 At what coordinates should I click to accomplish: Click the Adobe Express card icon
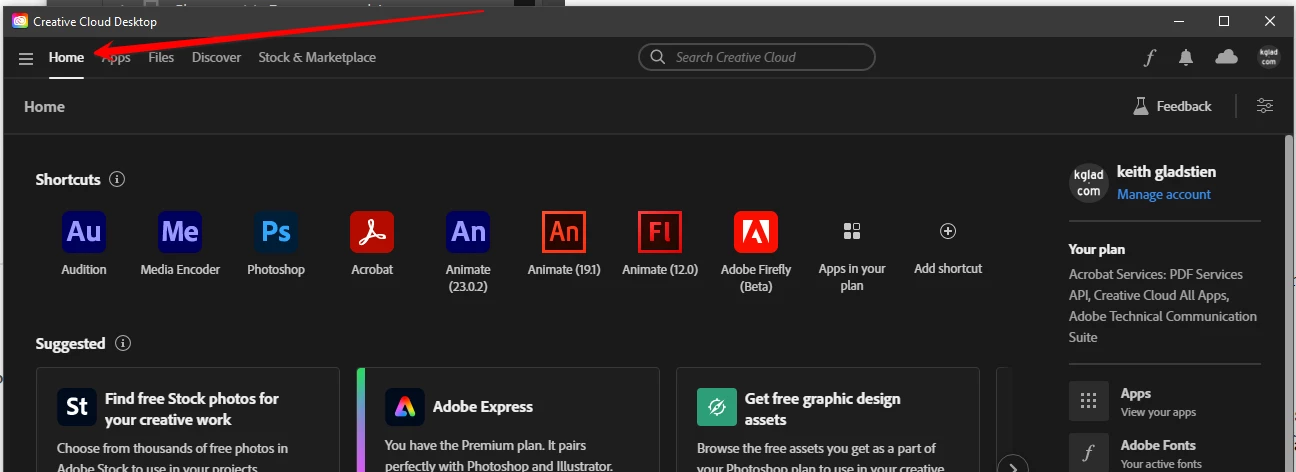[x=405, y=407]
